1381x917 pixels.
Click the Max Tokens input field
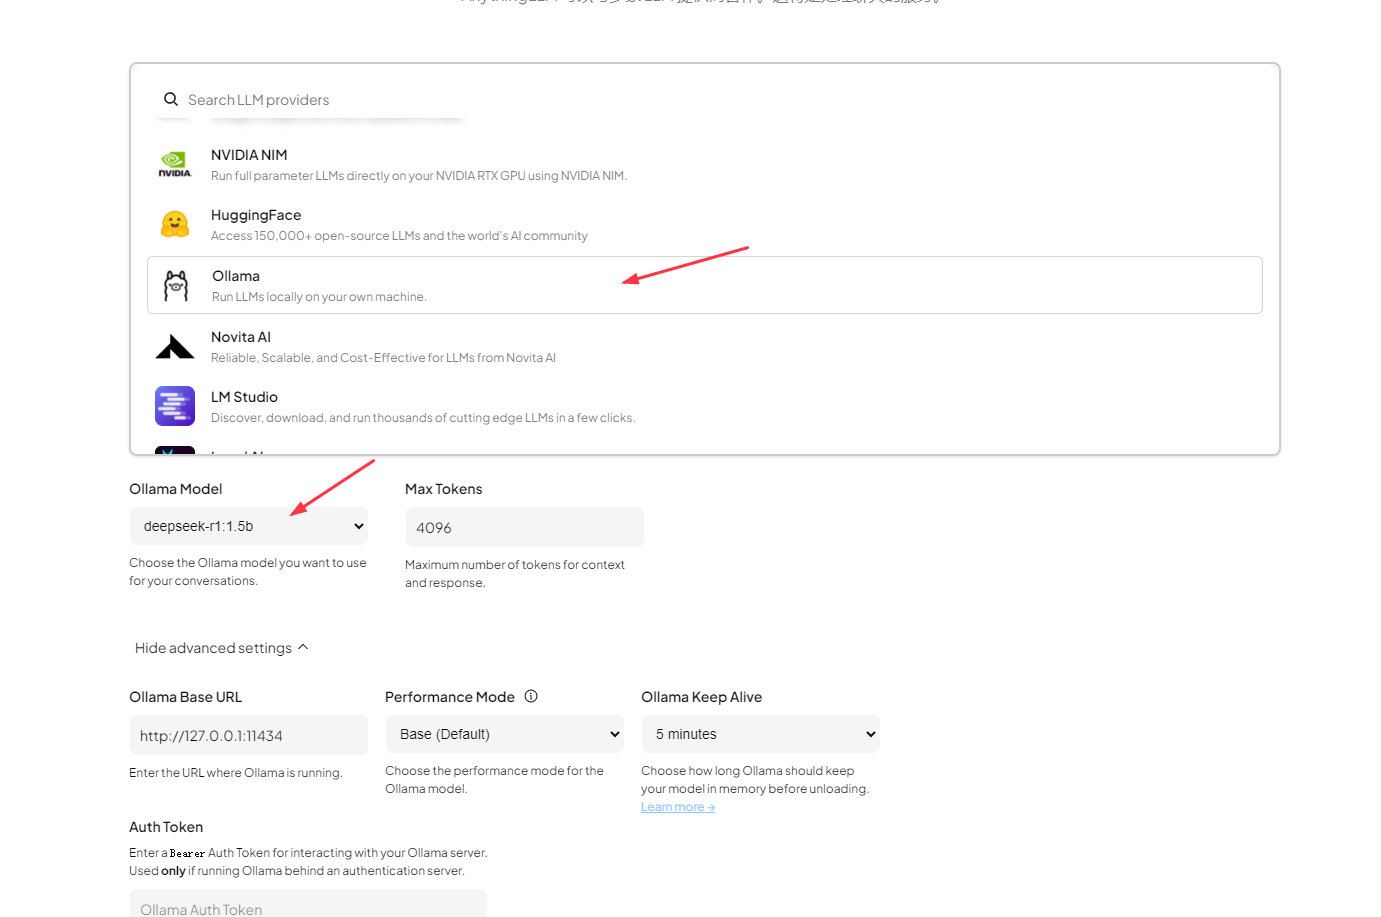click(525, 527)
